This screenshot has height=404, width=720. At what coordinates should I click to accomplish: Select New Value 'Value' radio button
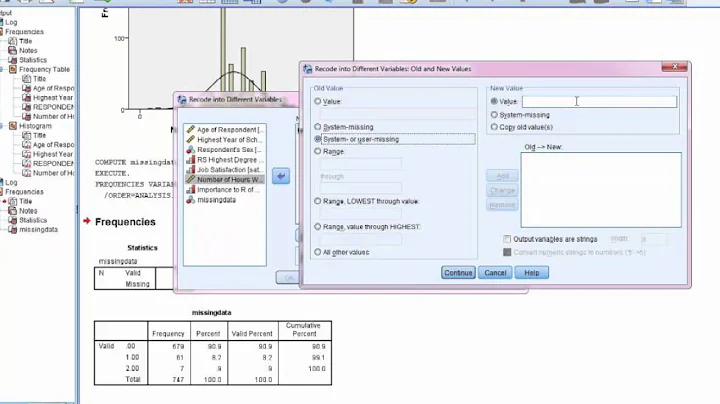pyautogui.click(x=494, y=101)
